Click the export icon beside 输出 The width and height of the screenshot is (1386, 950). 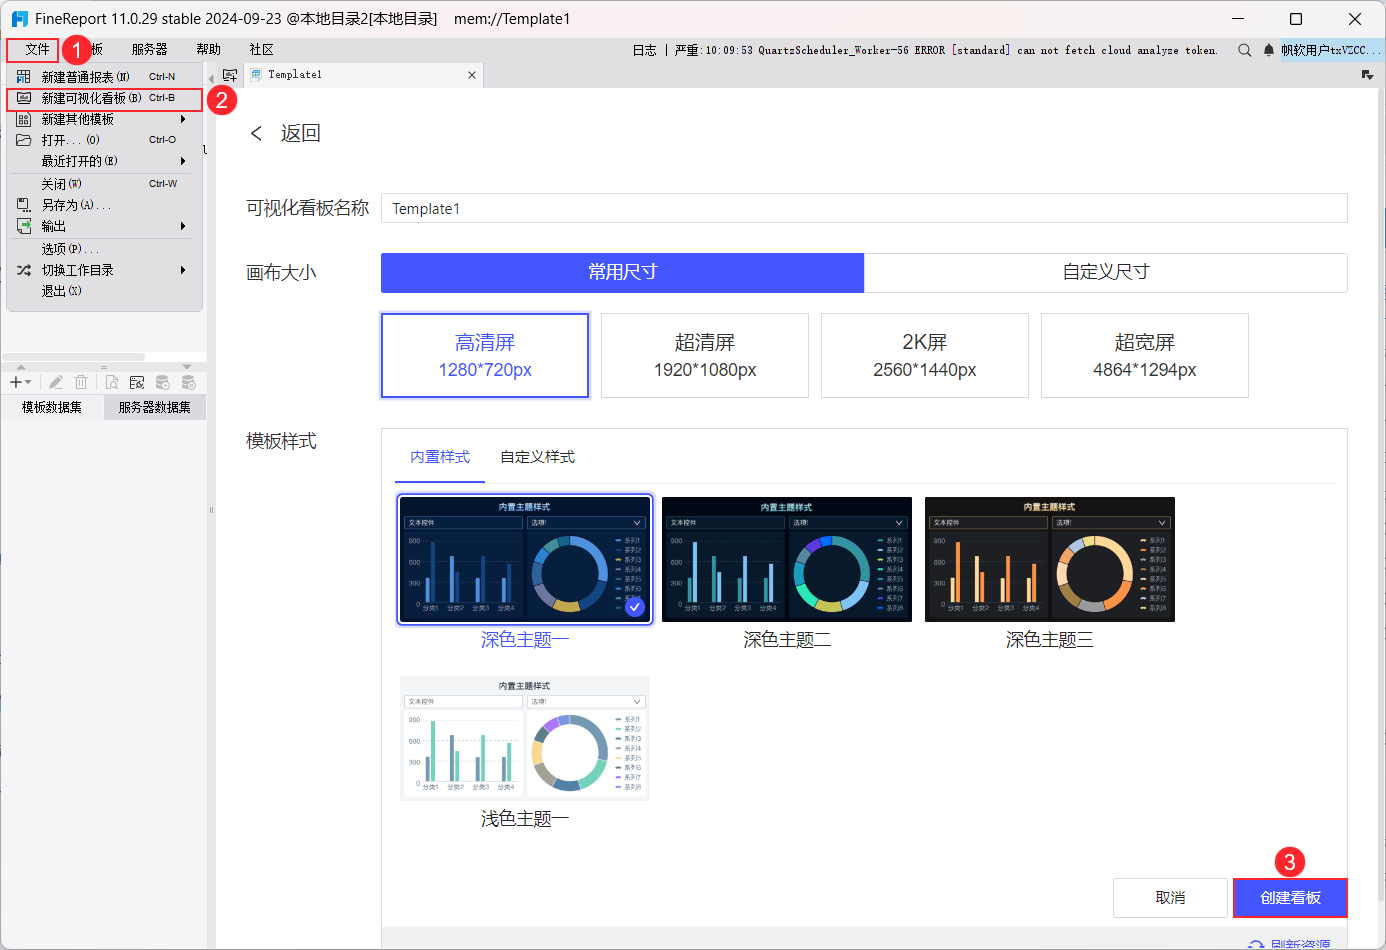[24, 226]
